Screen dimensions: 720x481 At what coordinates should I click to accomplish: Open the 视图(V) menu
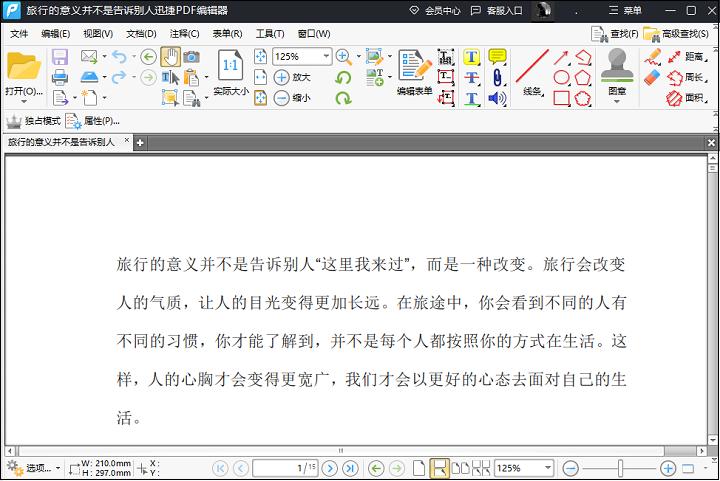tap(98, 34)
